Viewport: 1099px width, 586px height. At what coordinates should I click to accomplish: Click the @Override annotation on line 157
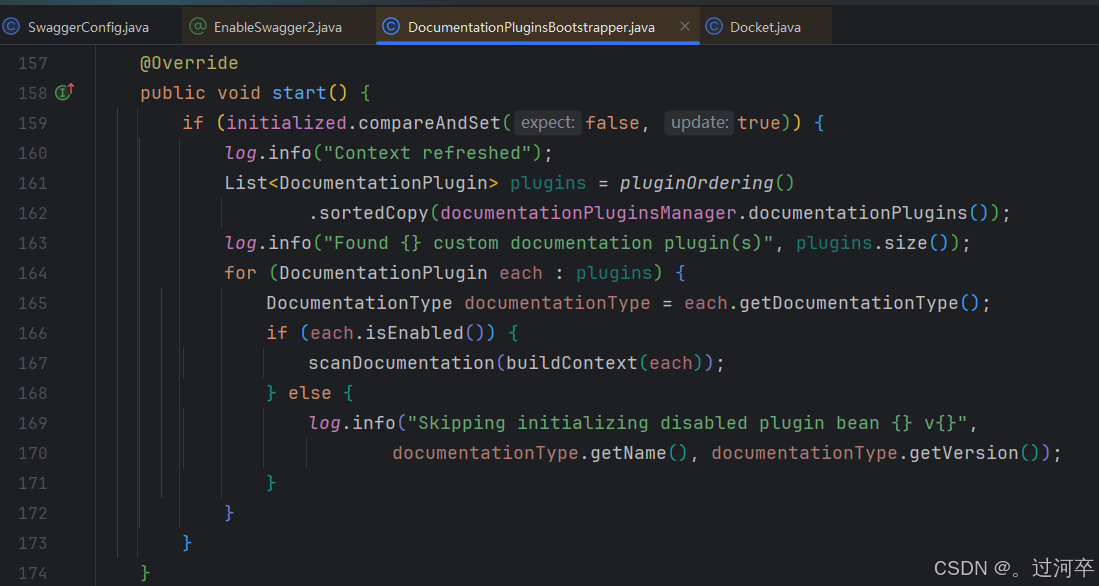[189, 62]
